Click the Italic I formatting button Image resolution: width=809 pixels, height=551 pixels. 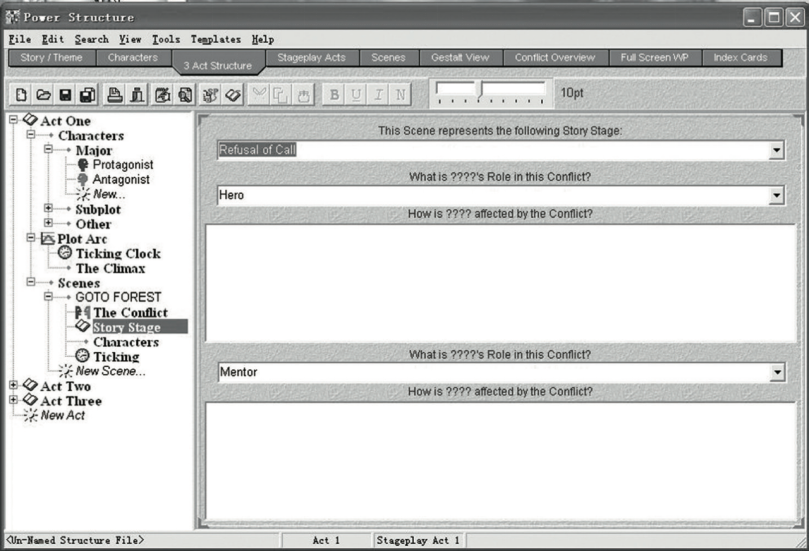[x=379, y=94]
